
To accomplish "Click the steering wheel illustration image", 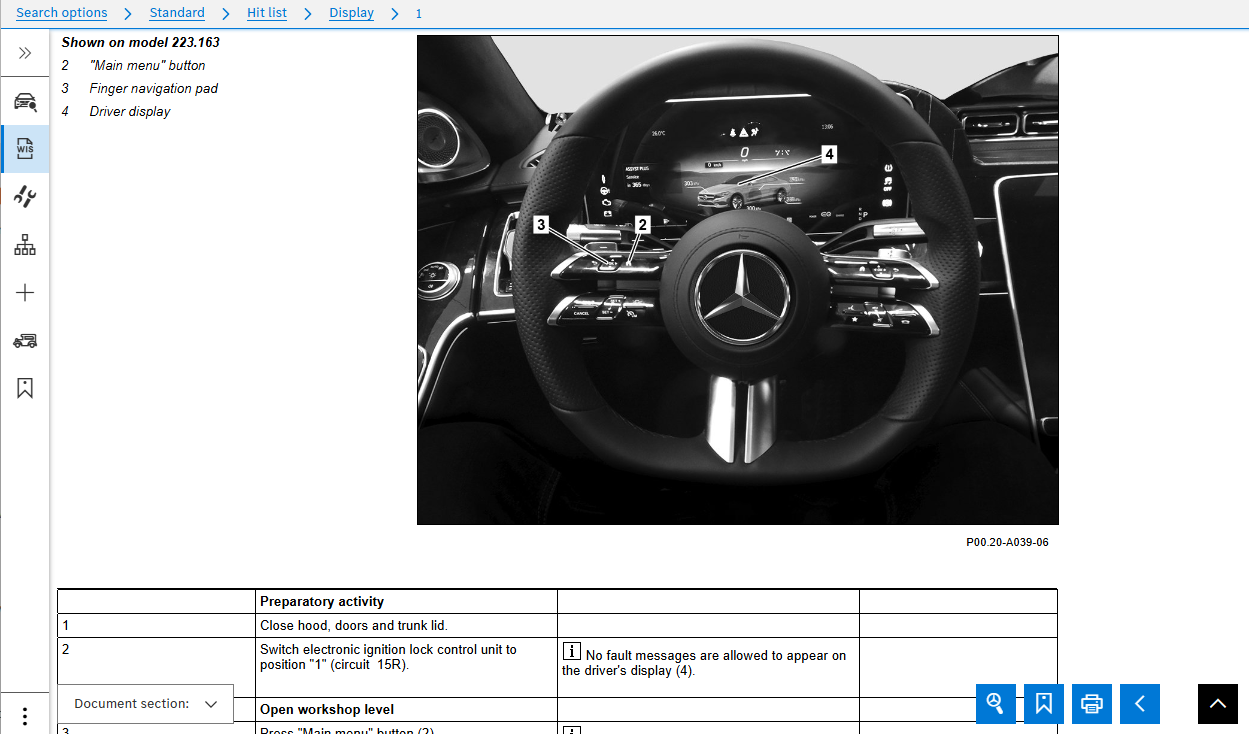I will pos(738,280).
